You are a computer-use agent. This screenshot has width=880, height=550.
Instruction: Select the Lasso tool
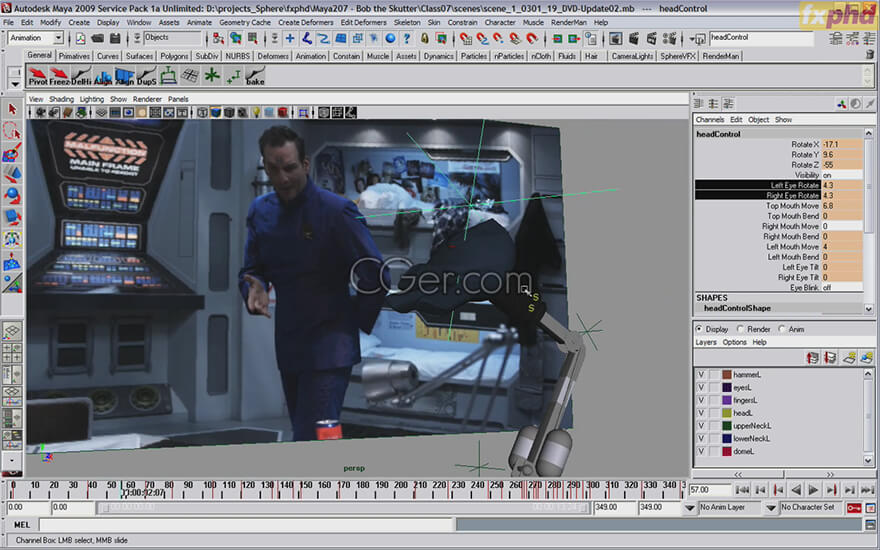pyautogui.click(x=12, y=131)
